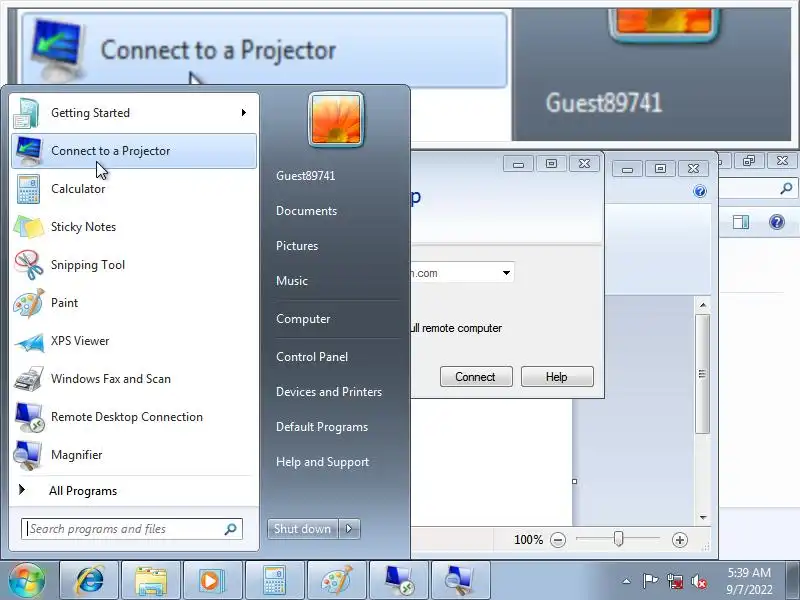This screenshot has height=600, width=800.
Task: Launch the Snipping Tool
Action: tap(134, 265)
